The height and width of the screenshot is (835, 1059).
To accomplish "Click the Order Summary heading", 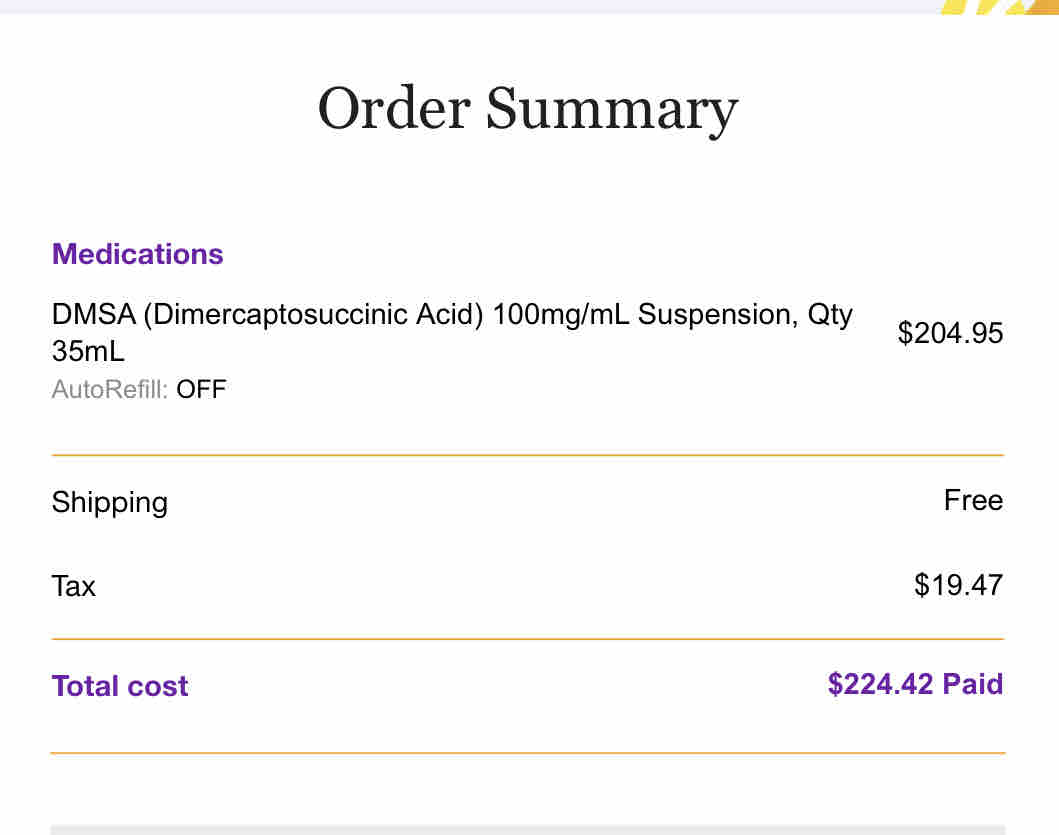I will click(527, 109).
